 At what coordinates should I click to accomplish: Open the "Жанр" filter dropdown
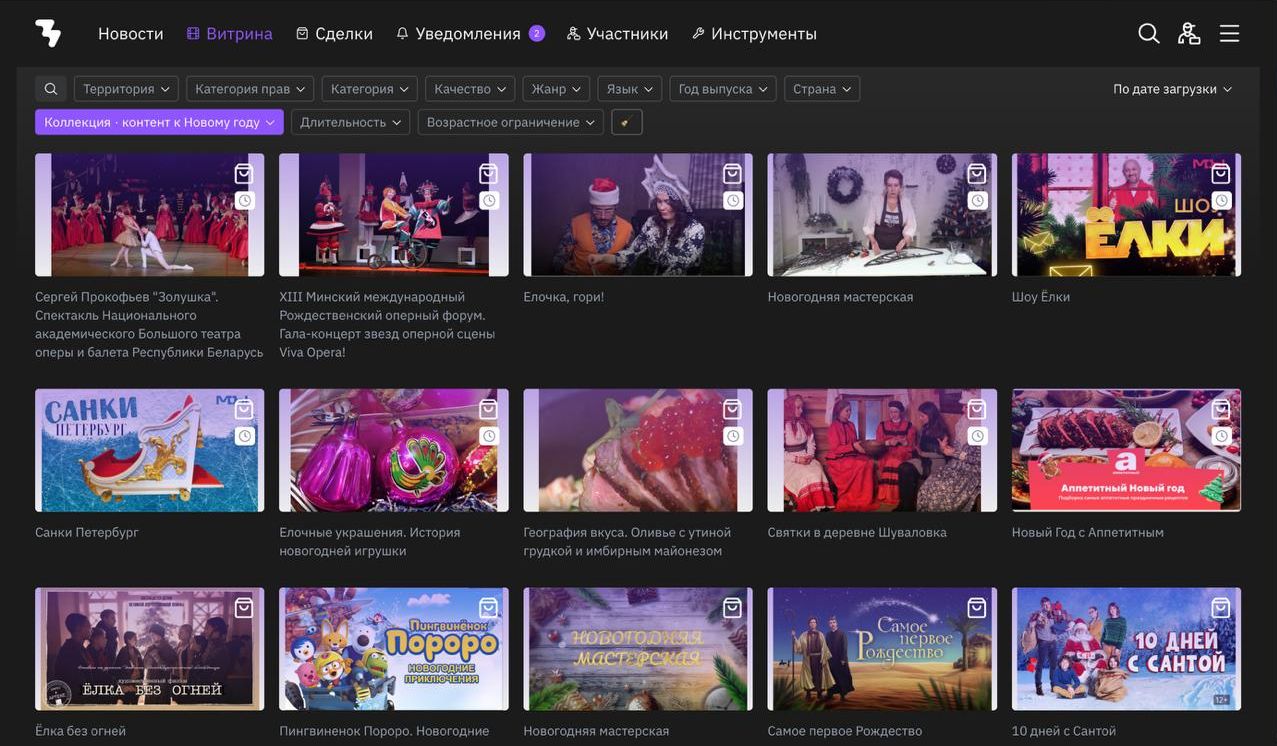(x=556, y=89)
